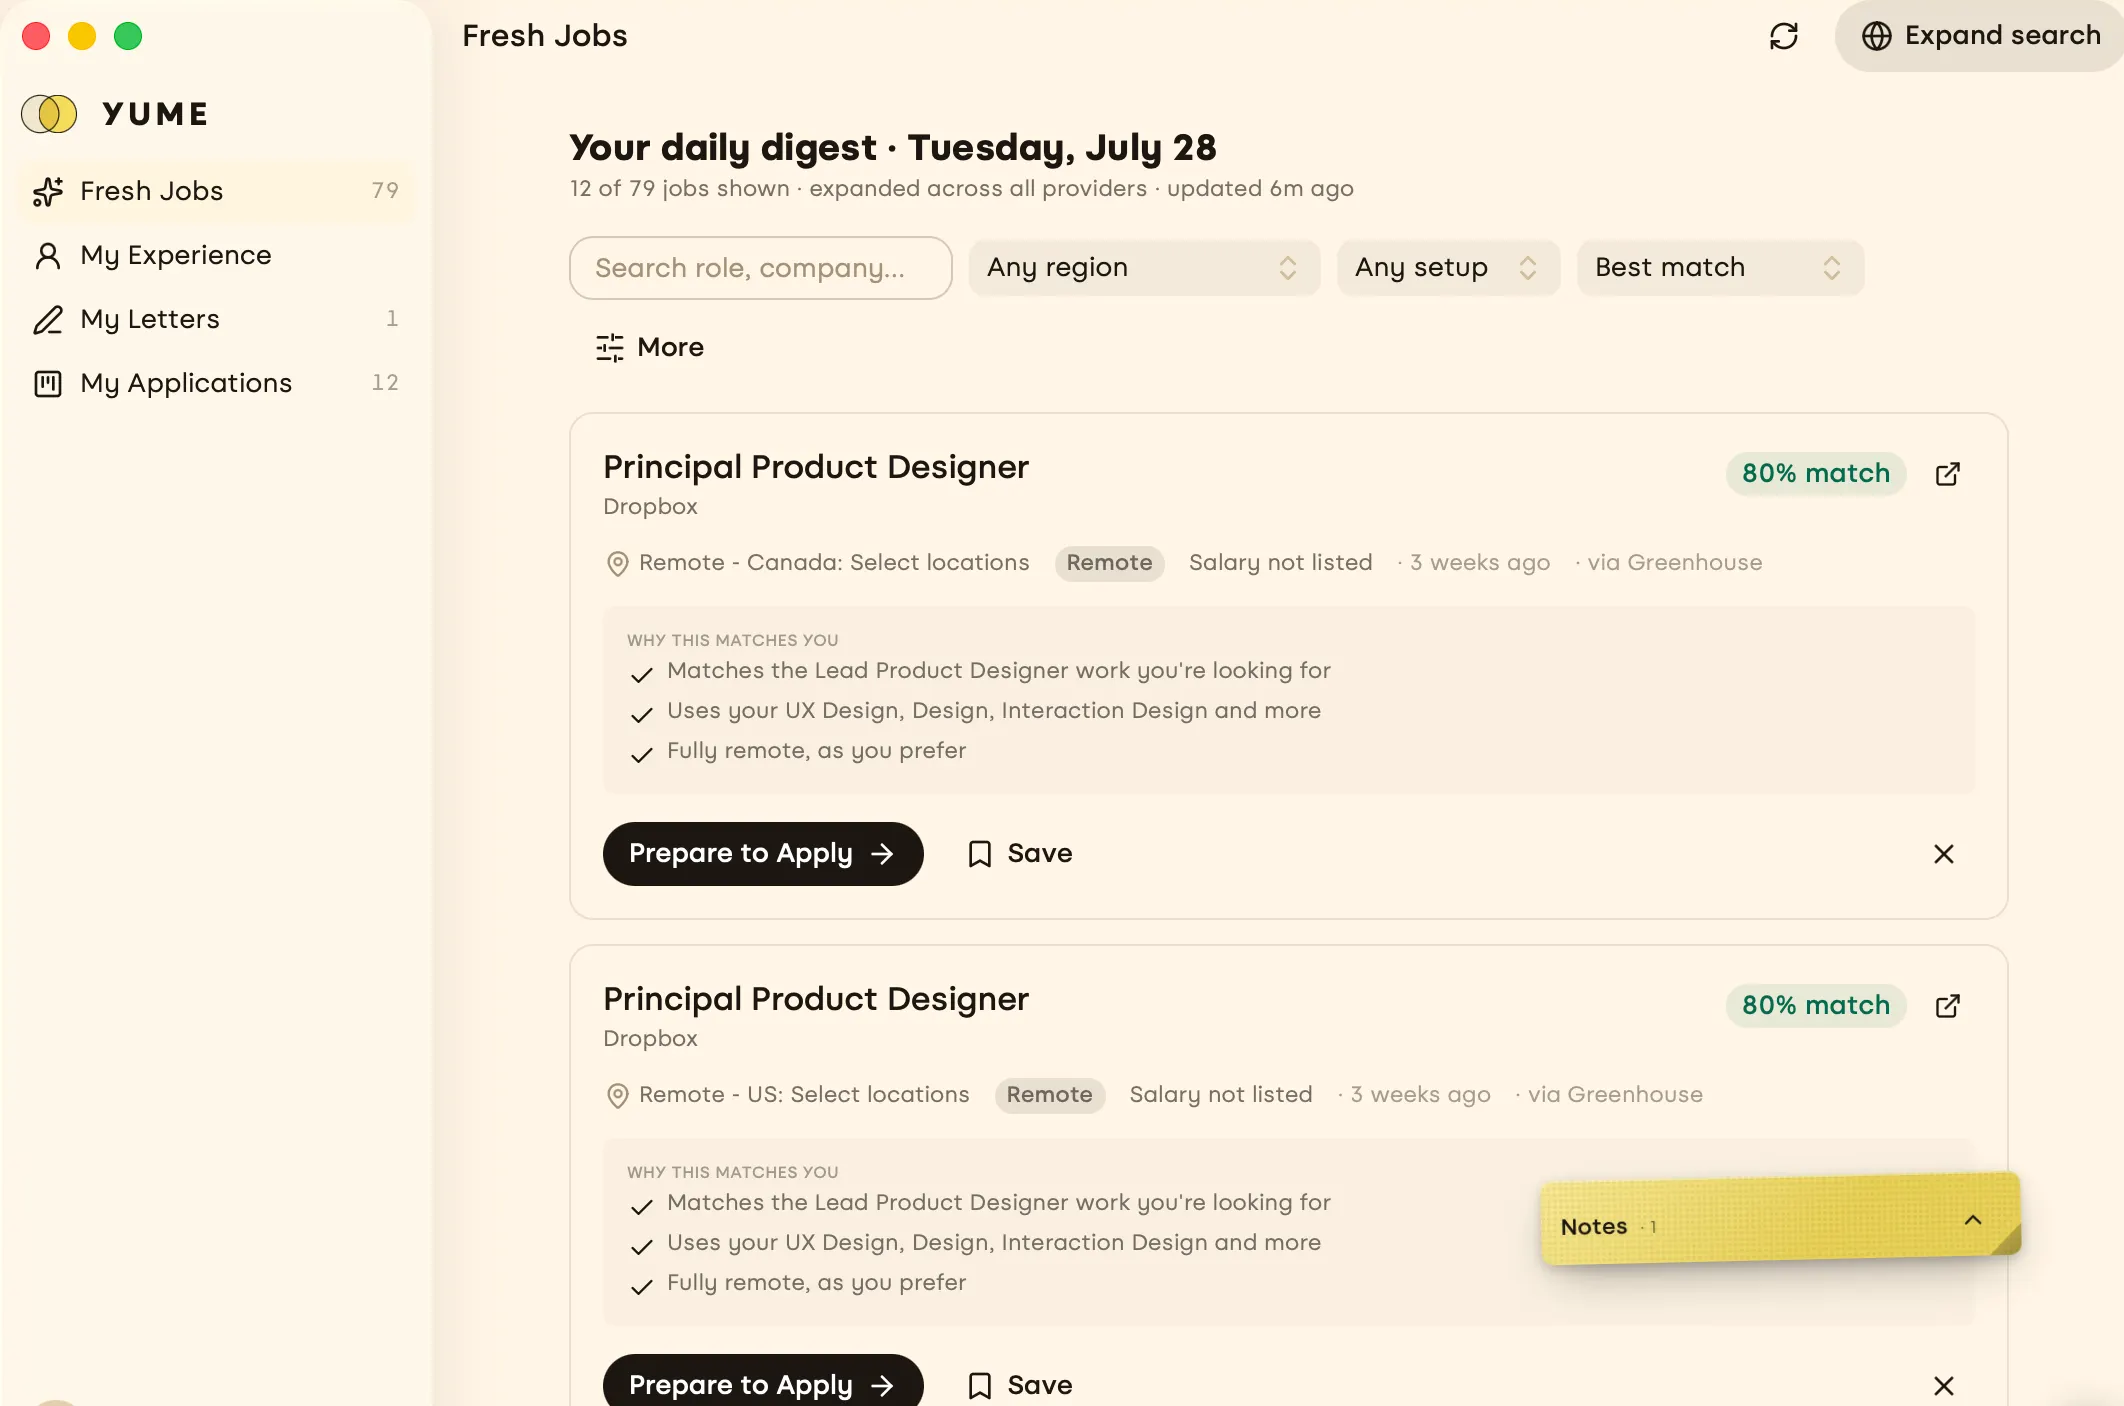
Task: Click the More filters sliders icon
Action: click(x=610, y=347)
